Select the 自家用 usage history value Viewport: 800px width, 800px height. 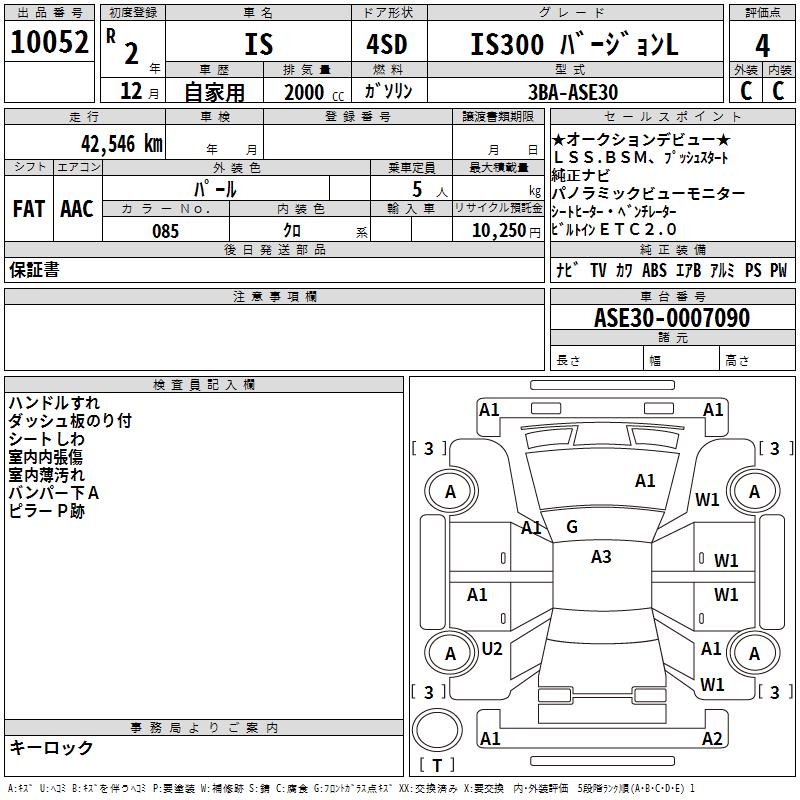[214, 92]
